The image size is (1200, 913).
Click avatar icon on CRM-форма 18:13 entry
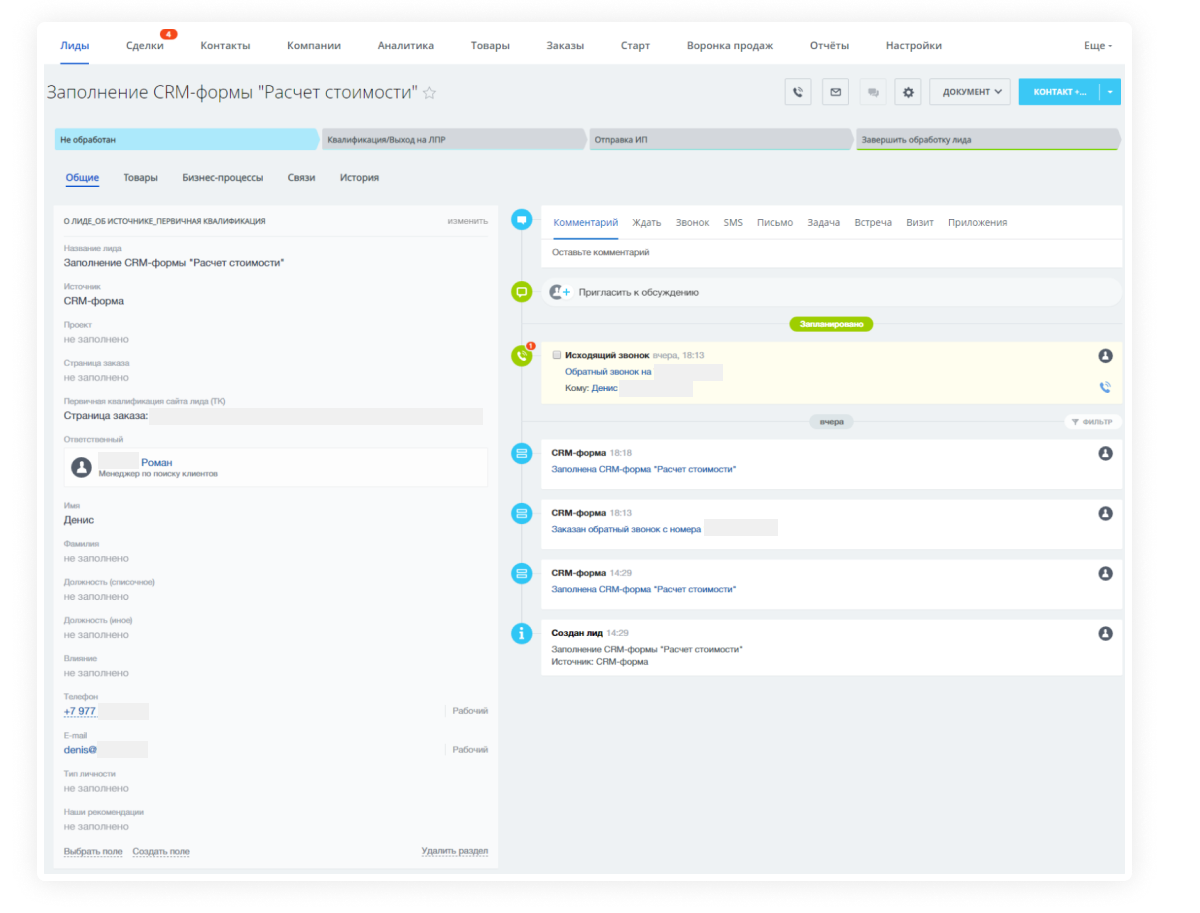click(1105, 513)
